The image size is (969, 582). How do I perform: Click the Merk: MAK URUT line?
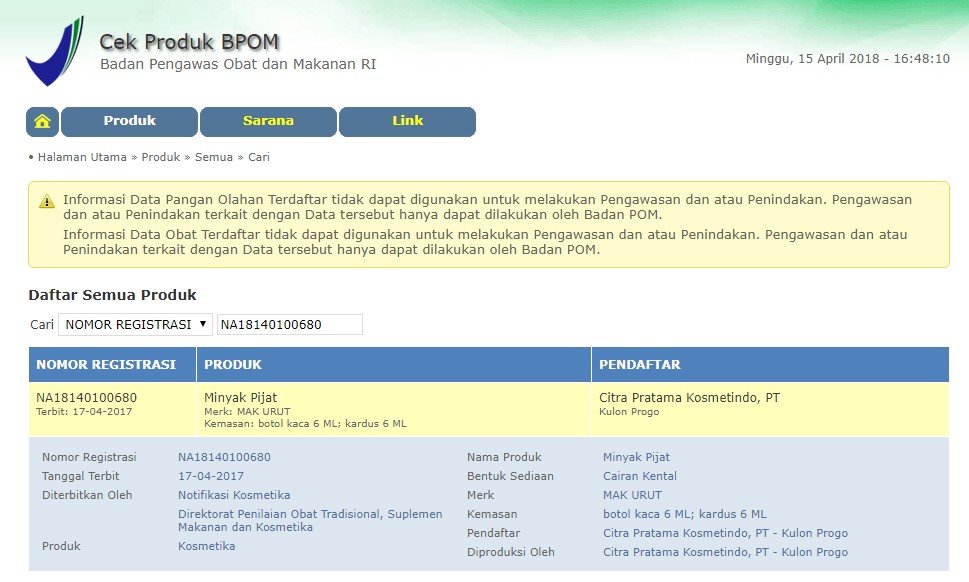click(247, 411)
